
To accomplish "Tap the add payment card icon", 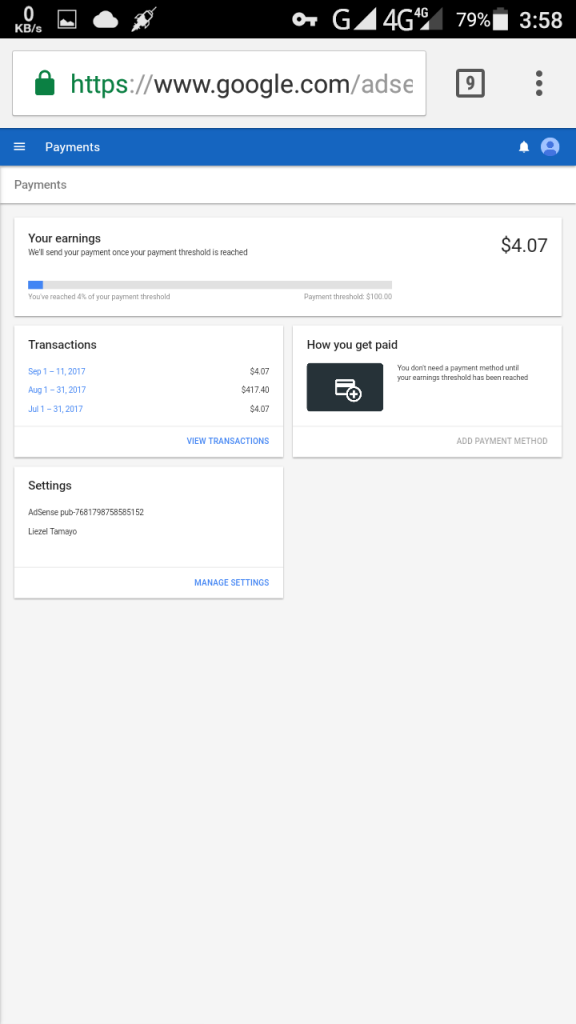I will click(345, 387).
